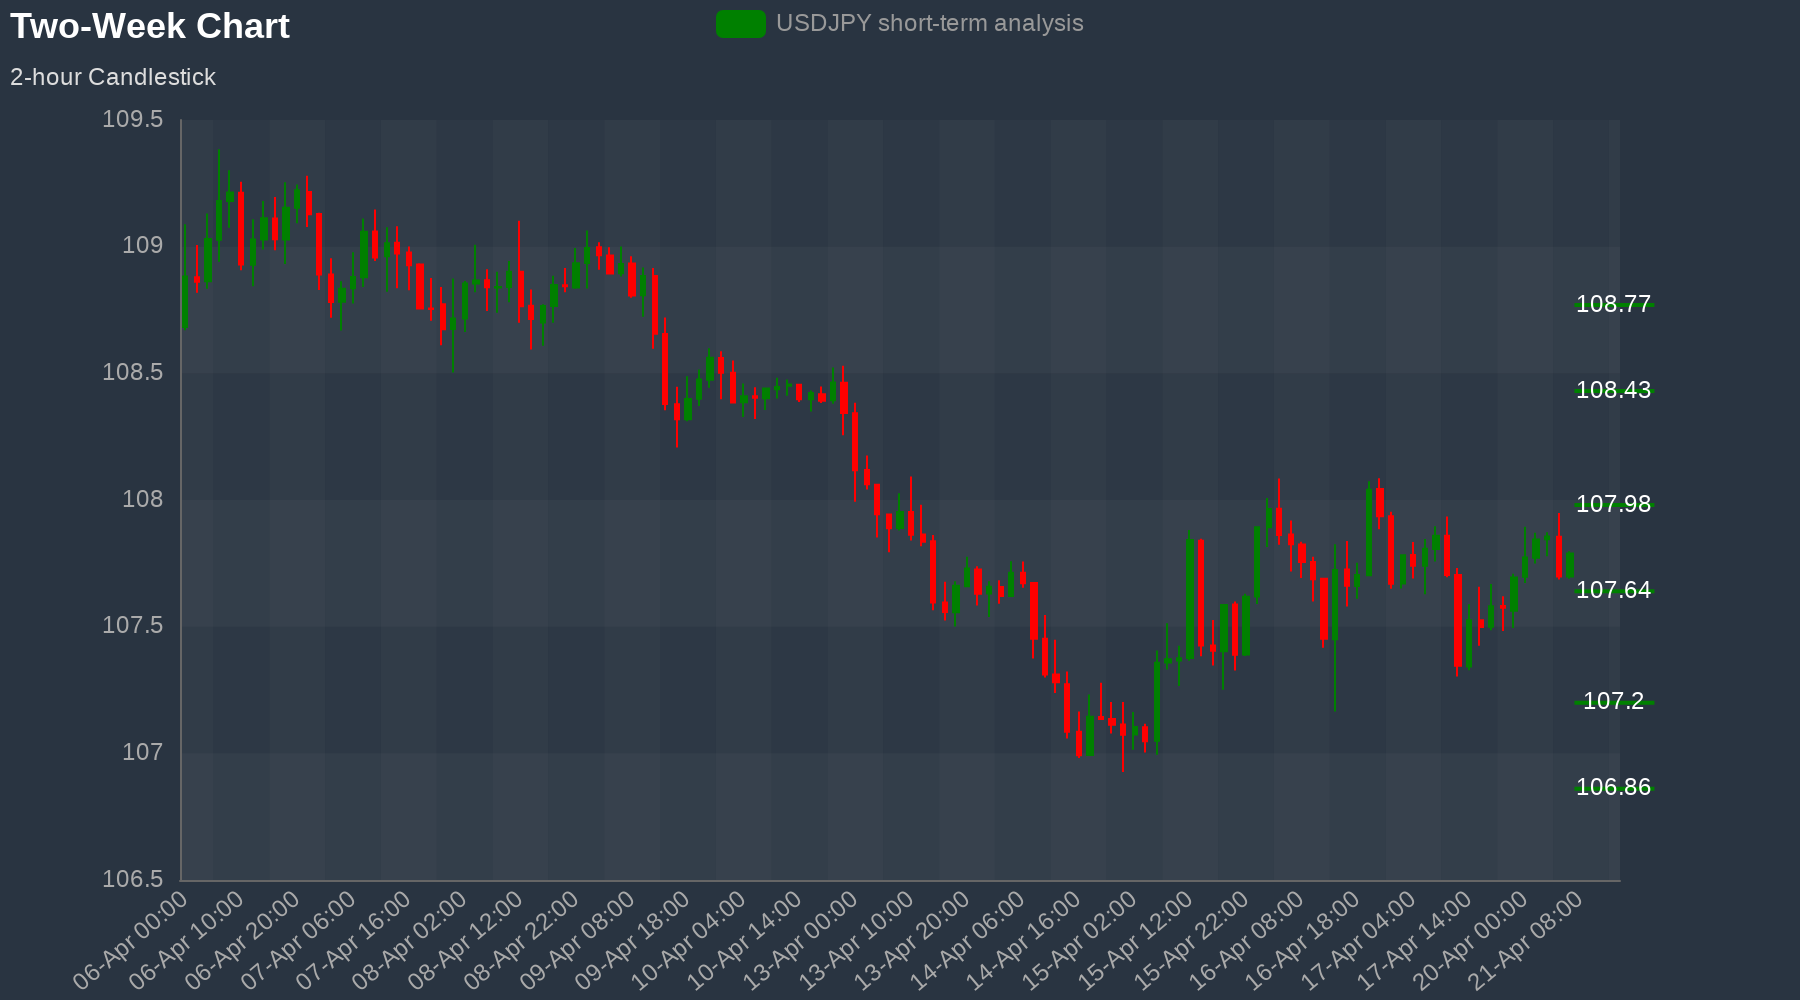Click the green USDJPY legend swatch
This screenshot has height=1000, width=1800.
[741, 24]
